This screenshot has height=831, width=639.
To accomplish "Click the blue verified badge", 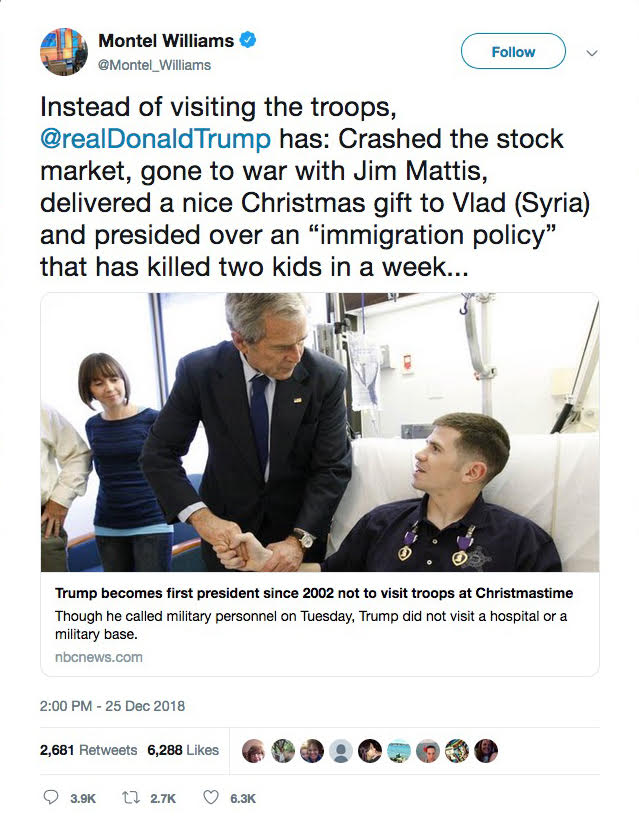I will point(248,40).
